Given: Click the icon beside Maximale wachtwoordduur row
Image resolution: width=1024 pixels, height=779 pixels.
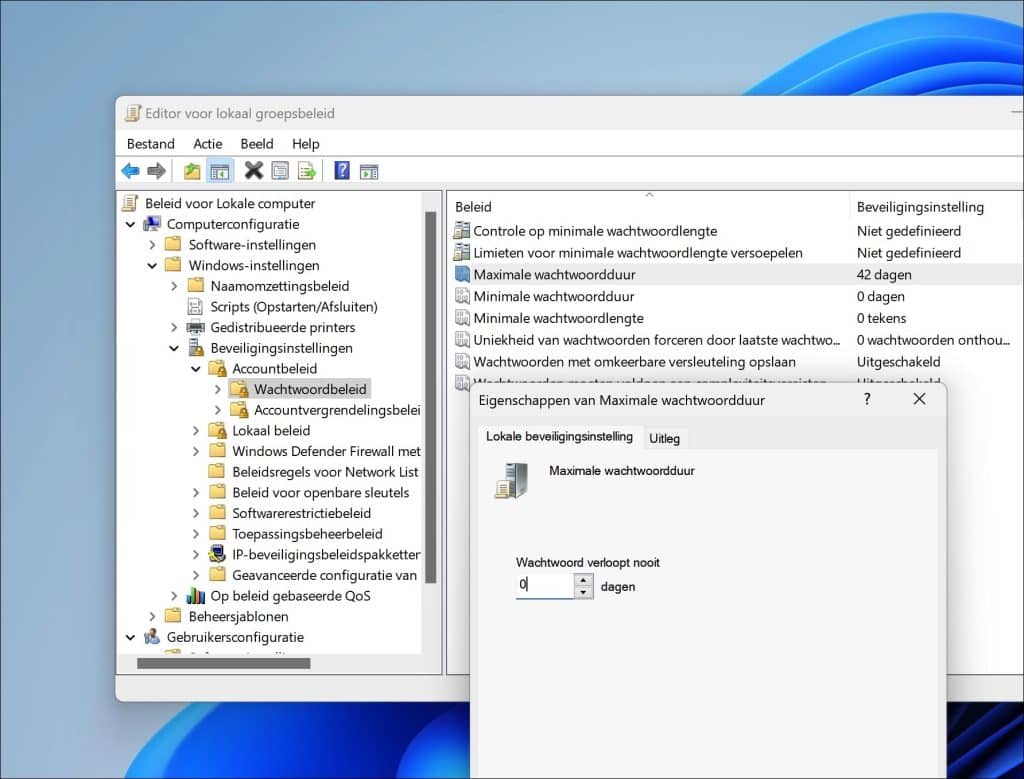Looking at the screenshot, I should (x=462, y=274).
